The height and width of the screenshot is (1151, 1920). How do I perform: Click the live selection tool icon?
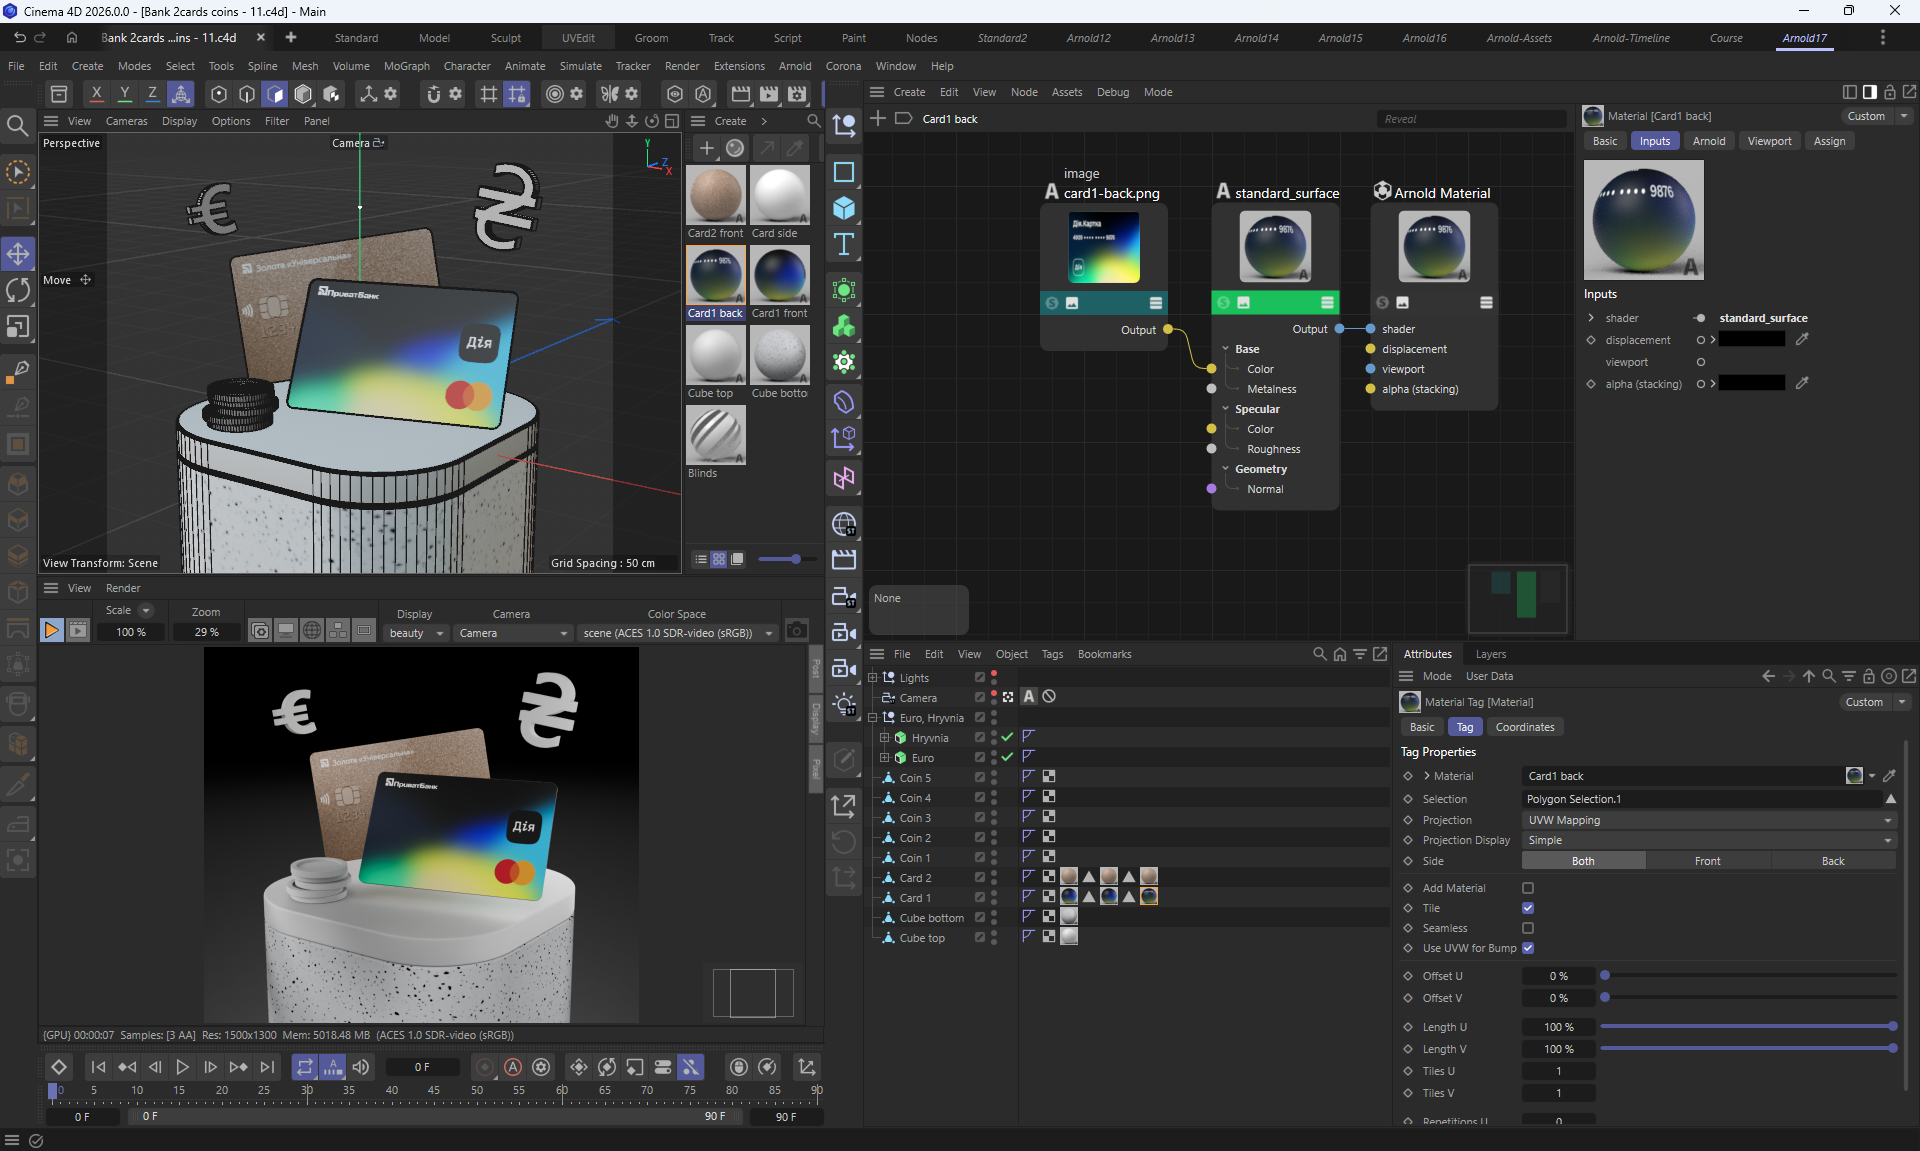tap(18, 172)
